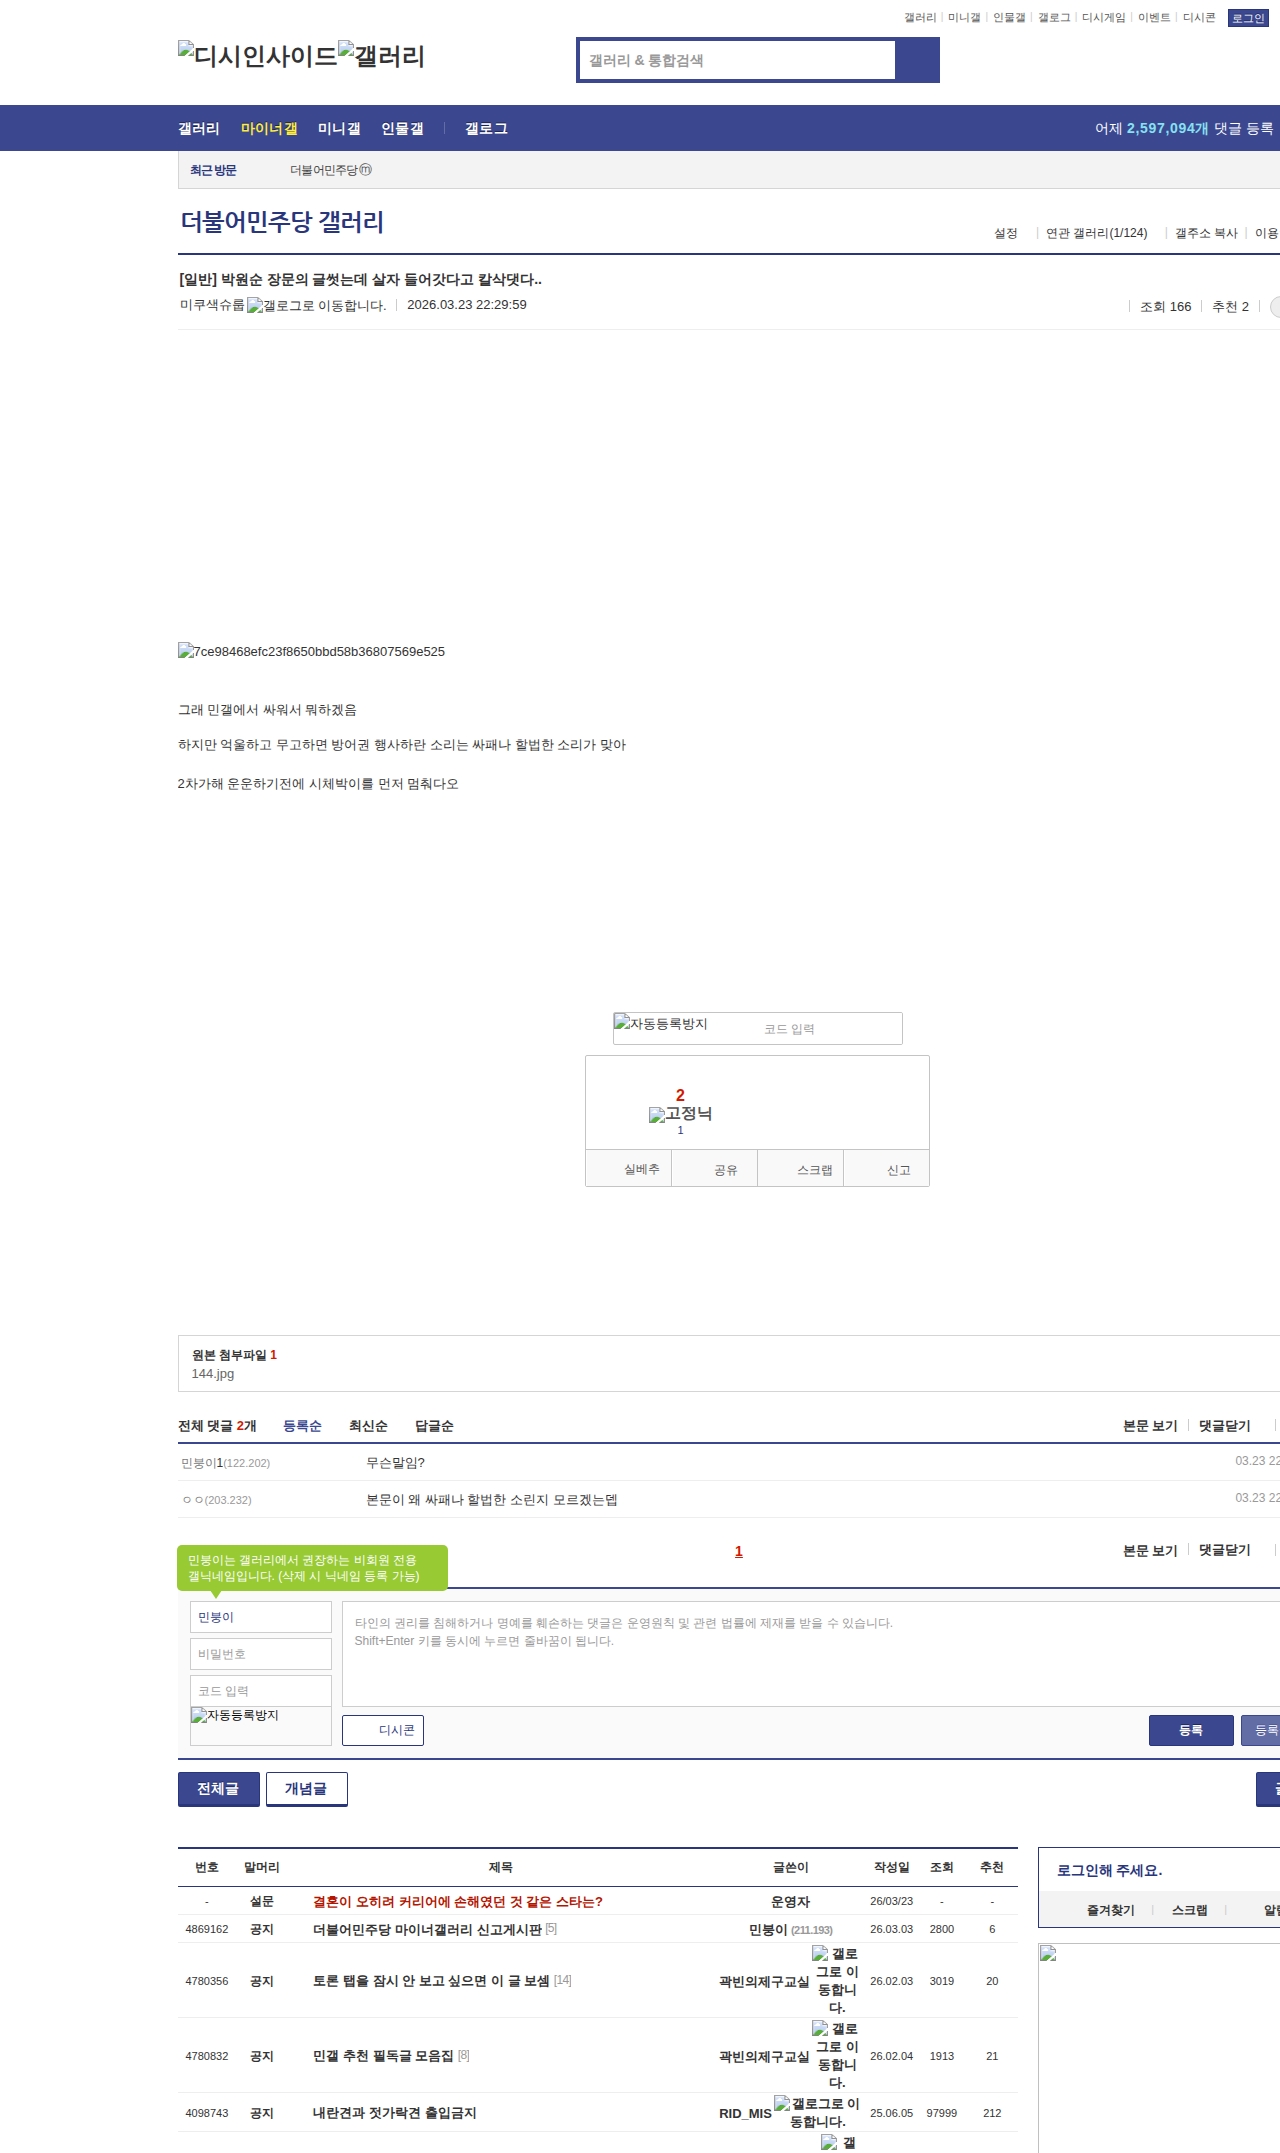This screenshot has height=2153, width=1280.
Task: Click the fully visible blue 등록 comment submit button
Action: point(1191,1730)
